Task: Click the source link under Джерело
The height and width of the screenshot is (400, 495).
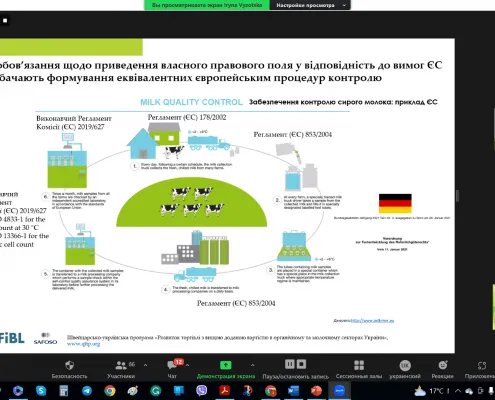Action: click(373, 321)
